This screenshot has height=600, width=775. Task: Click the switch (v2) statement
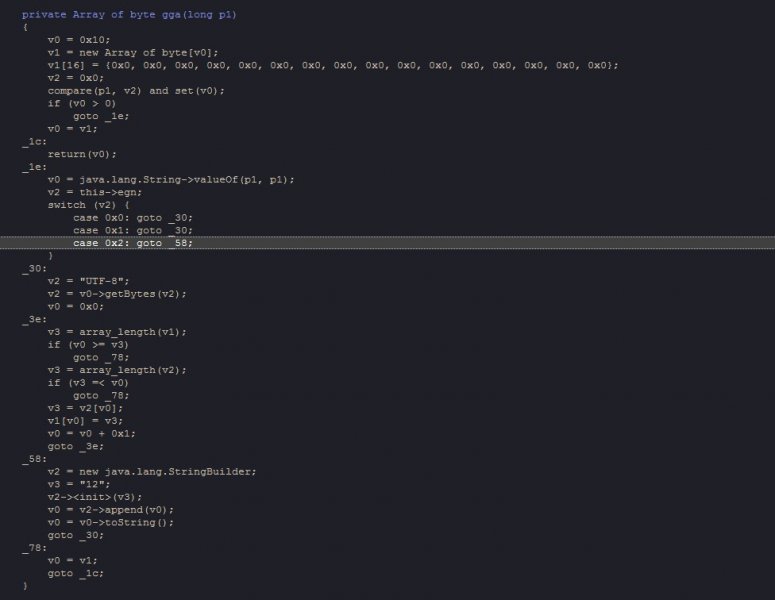coord(88,205)
